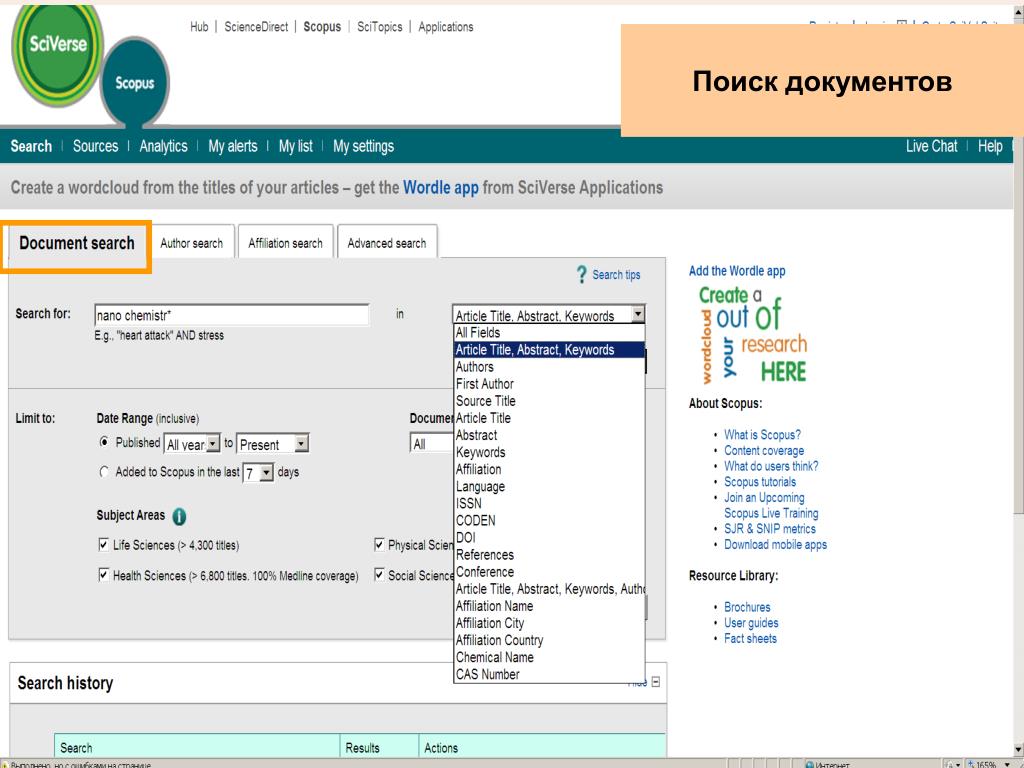
Task: Open My alerts in the navigation bar
Action: [232, 146]
